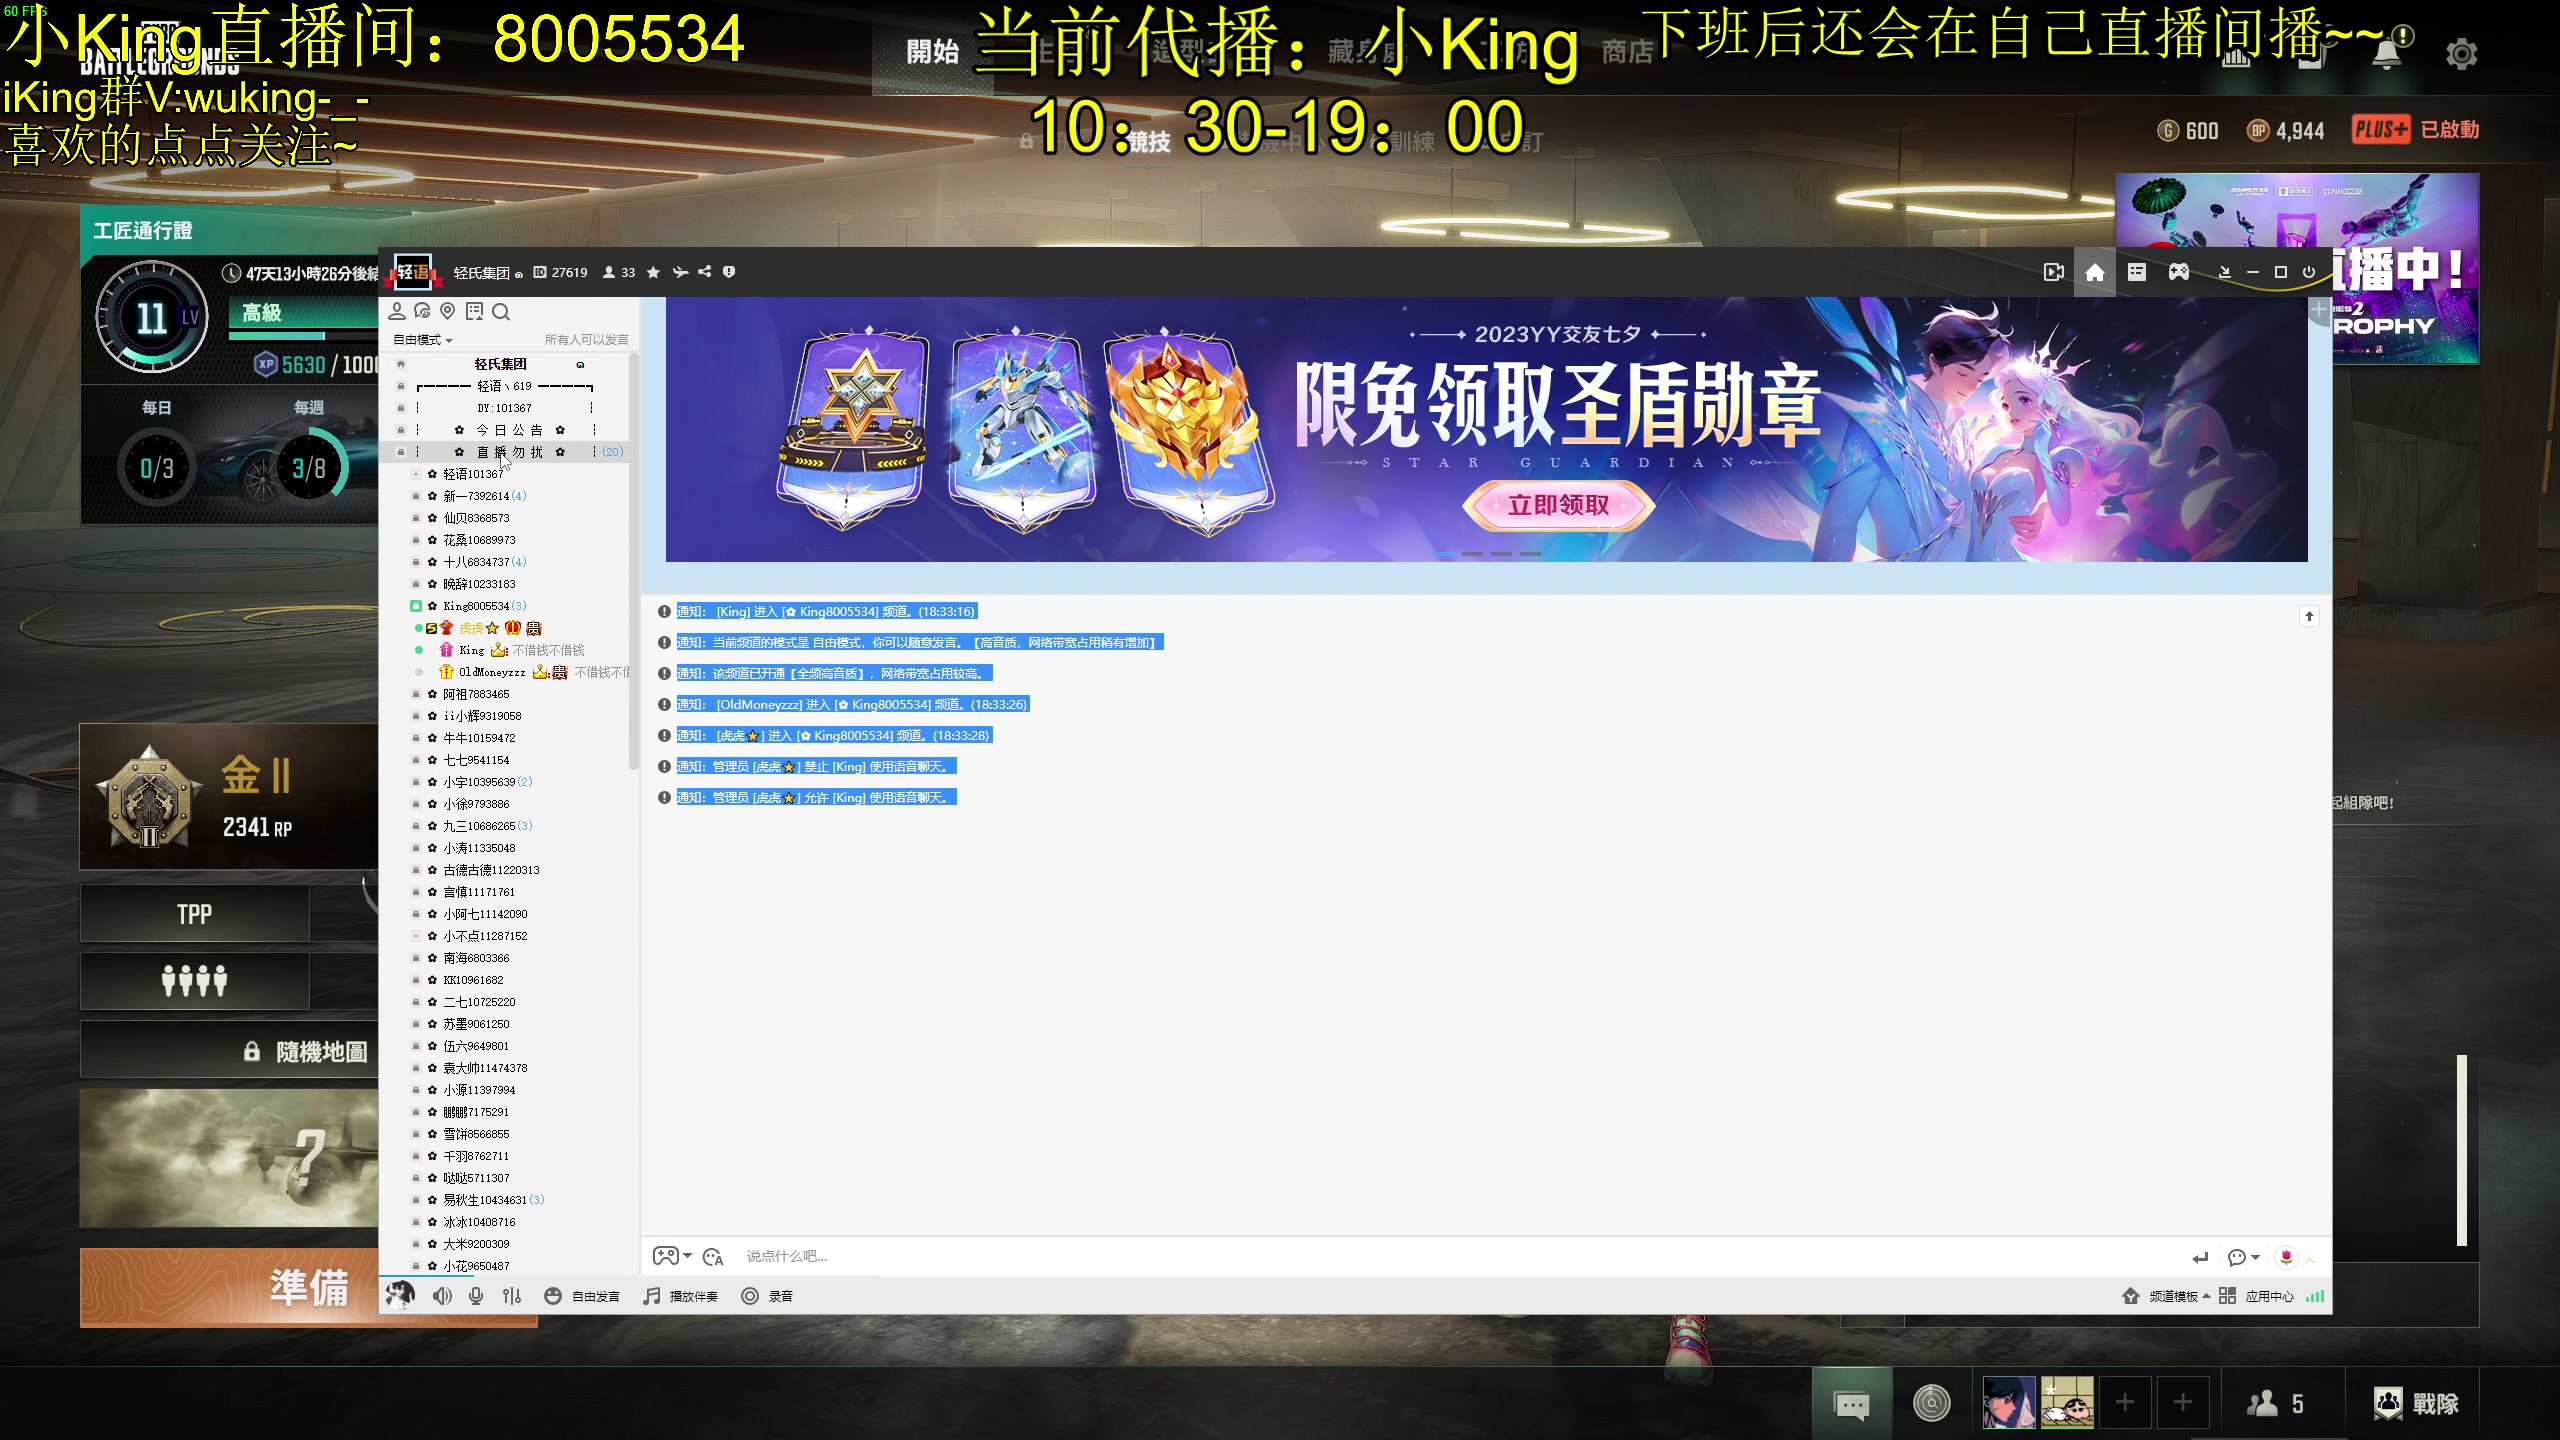This screenshot has height=1440, width=2560.
Task: Open the emoticon with font icon in chat
Action: pyautogui.click(x=713, y=1257)
